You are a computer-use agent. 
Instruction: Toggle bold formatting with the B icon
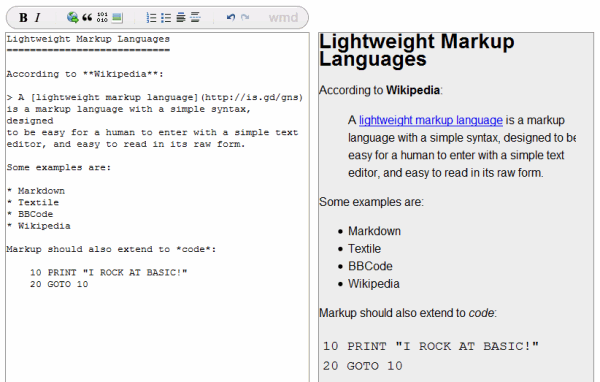(x=23, y=18)
